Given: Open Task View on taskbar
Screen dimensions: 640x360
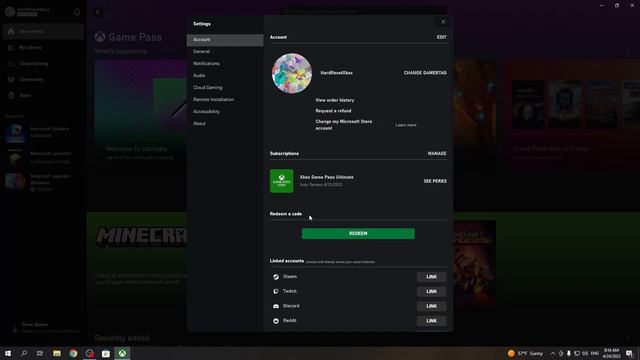Looking at the screenshot, I should tap(40, 353).
